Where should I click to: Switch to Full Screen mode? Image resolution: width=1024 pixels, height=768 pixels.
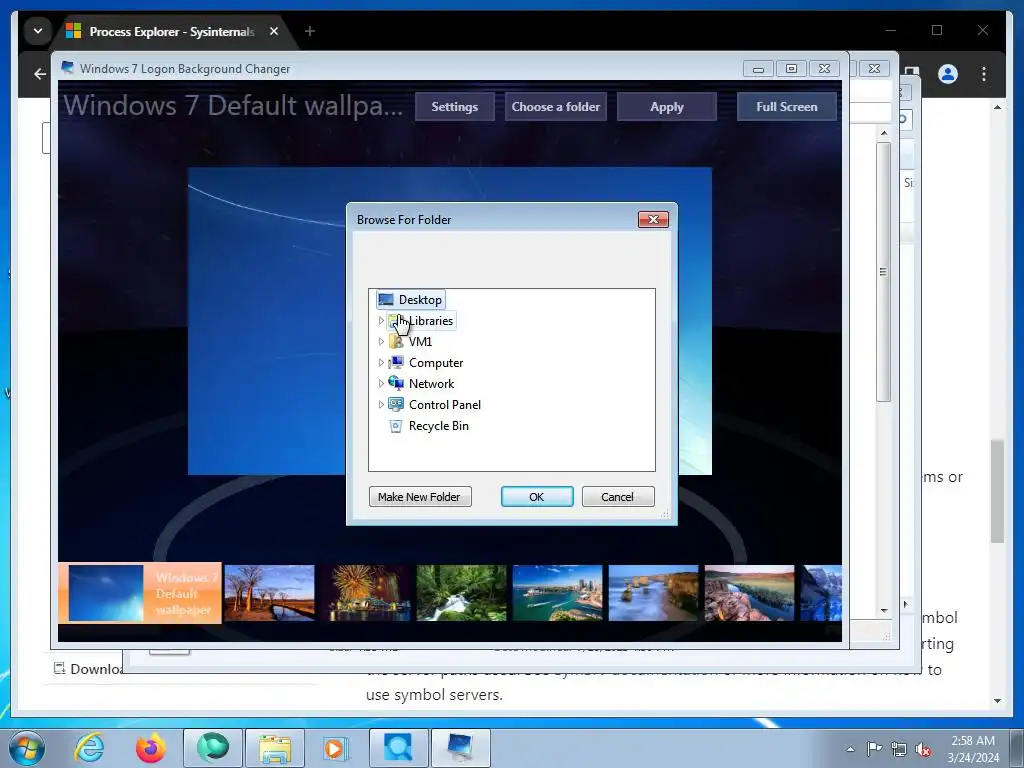(x=786, y=106)
